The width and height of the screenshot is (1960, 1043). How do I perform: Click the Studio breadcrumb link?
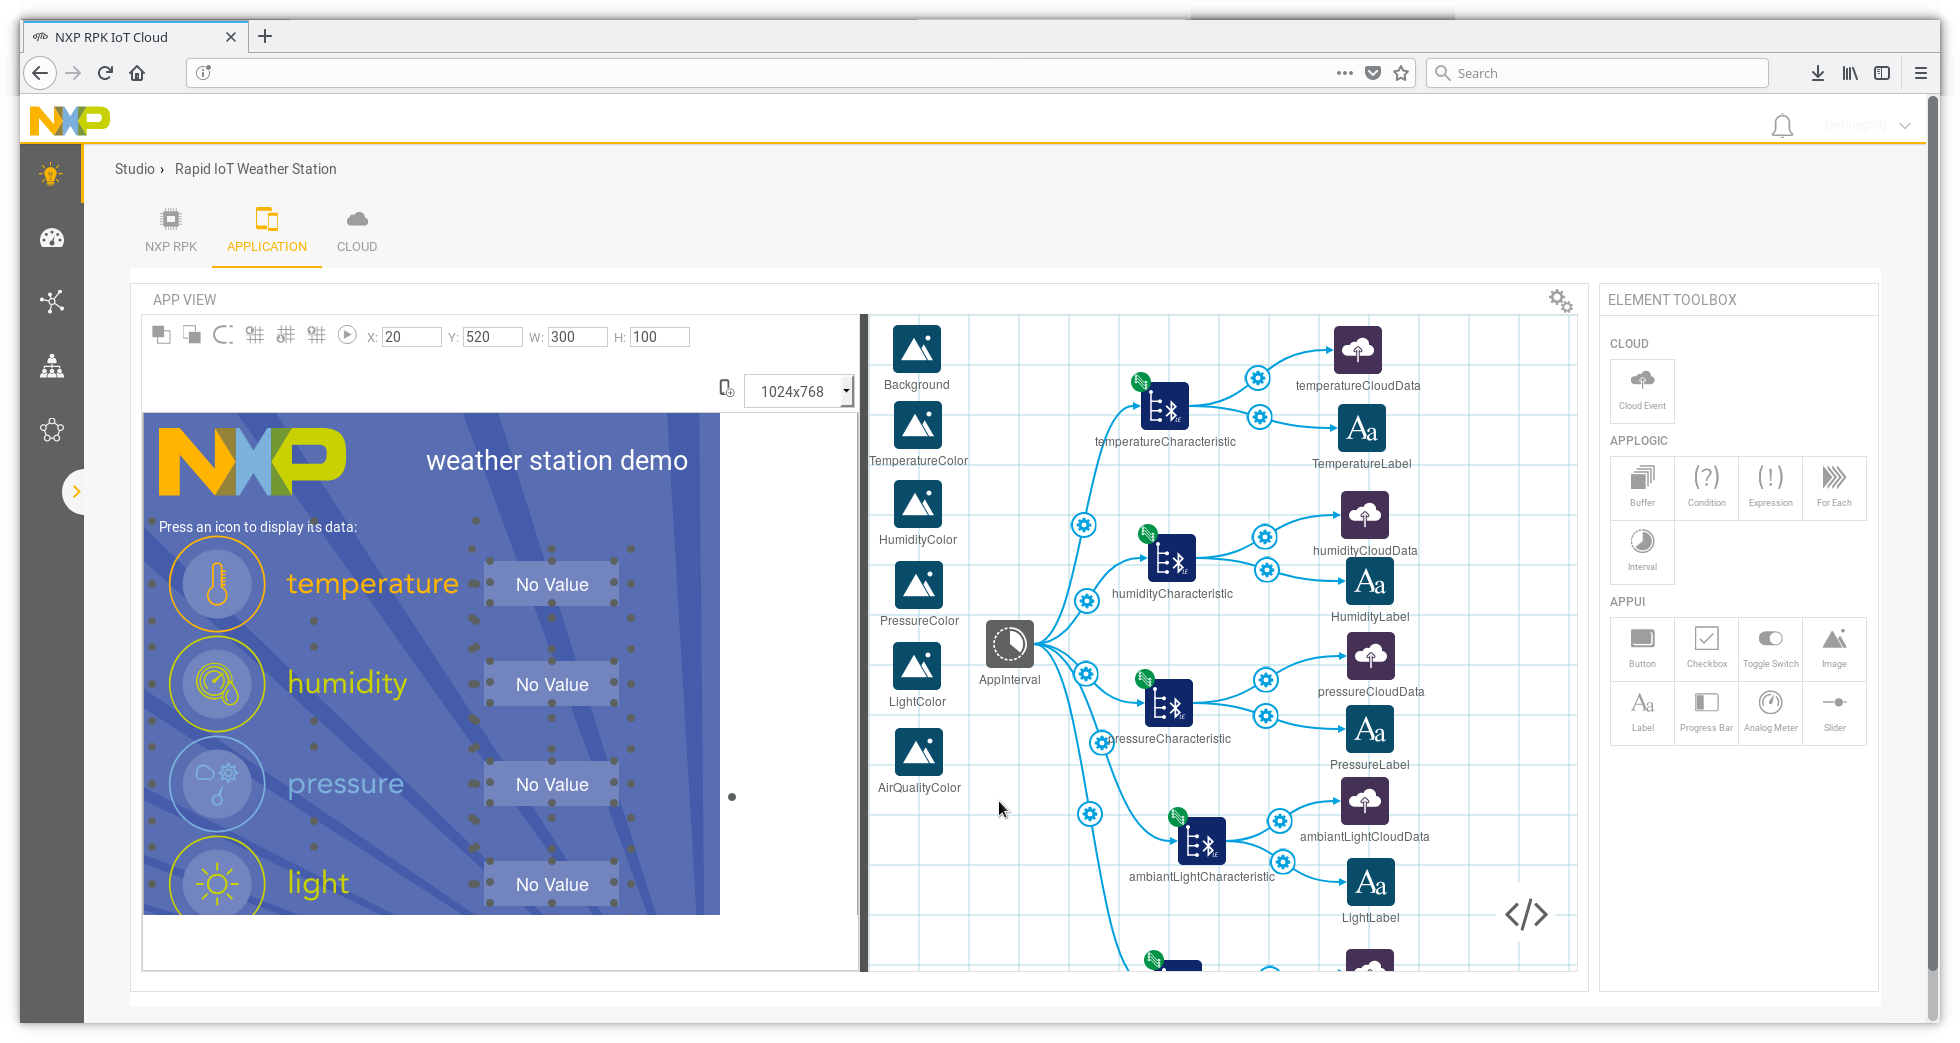tap(134, 169)
